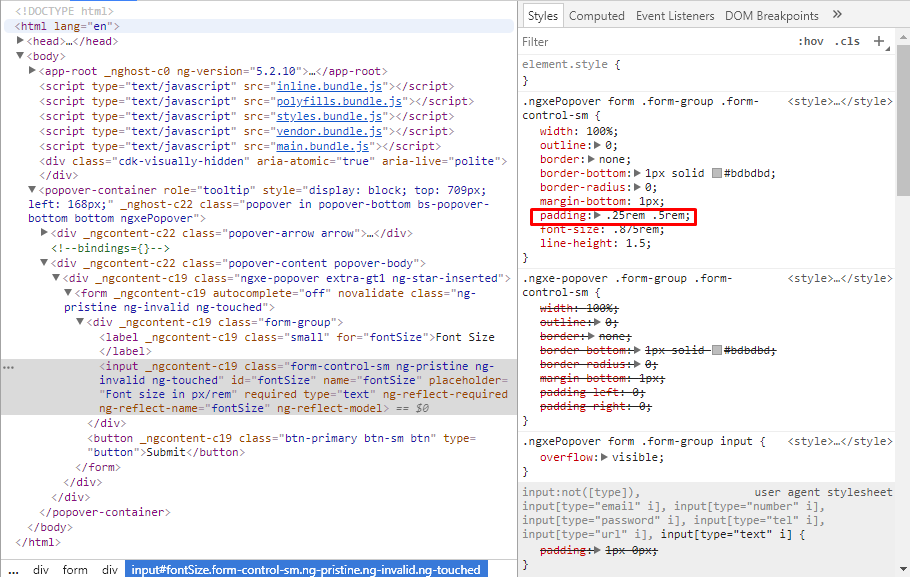Click the struck-through #bdbdbd color swatch
910x577 pixels.
(717, 350)
